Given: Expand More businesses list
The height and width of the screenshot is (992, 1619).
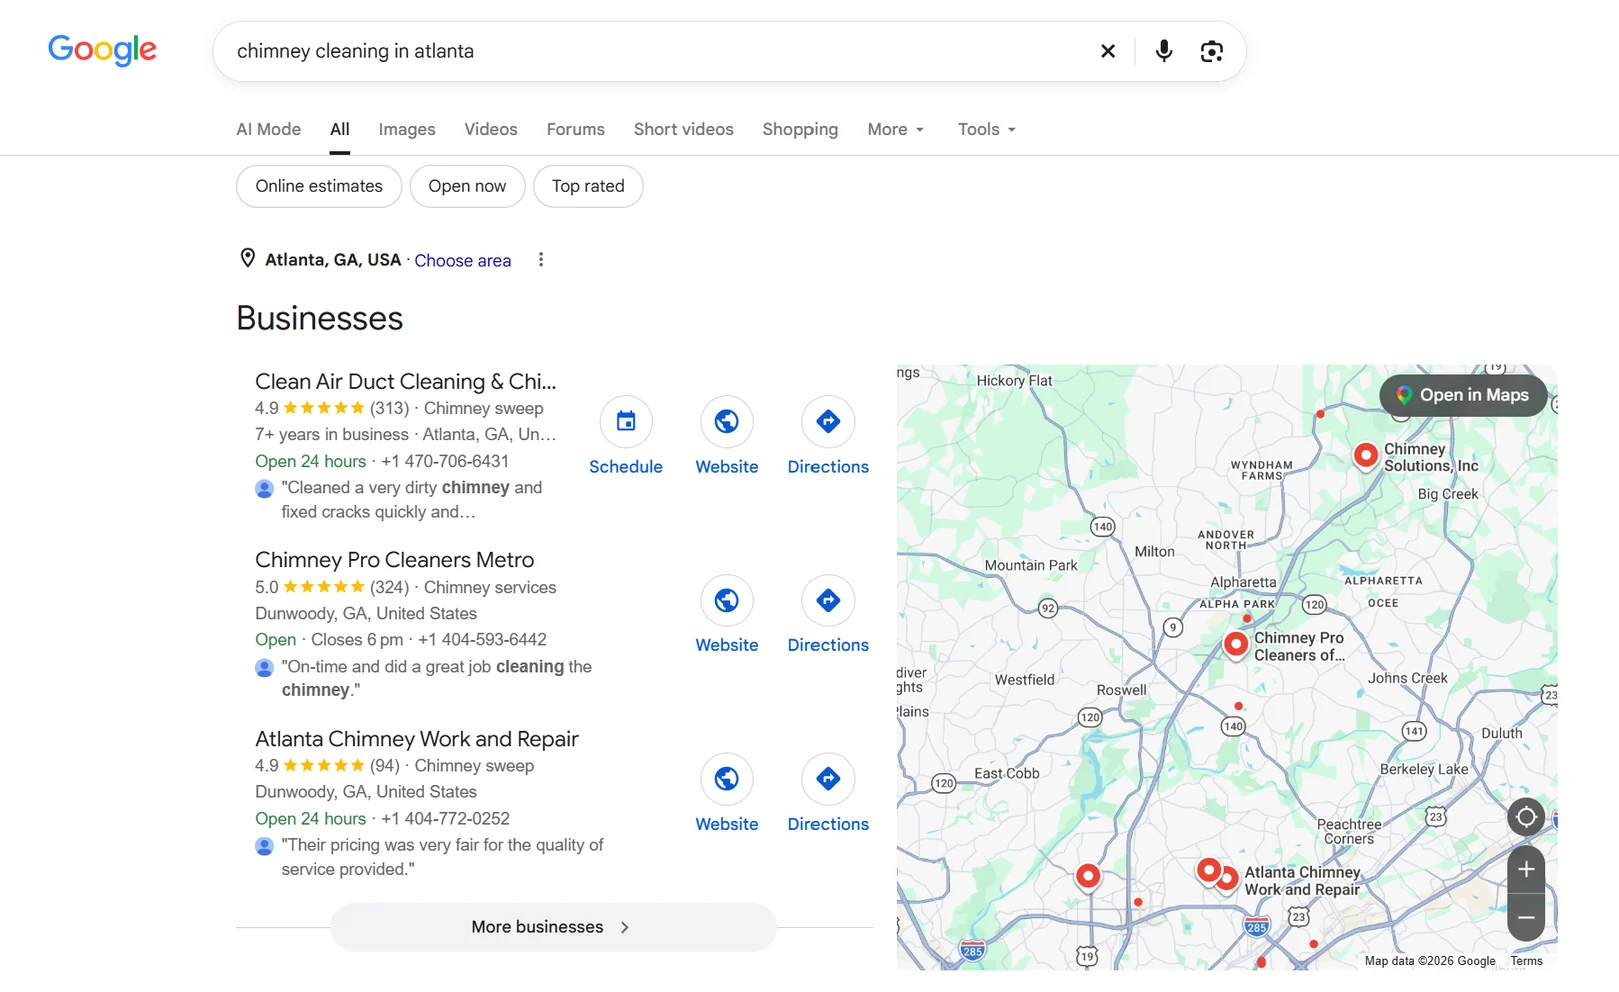Looking at the screenshot, I should coord(553,927).
